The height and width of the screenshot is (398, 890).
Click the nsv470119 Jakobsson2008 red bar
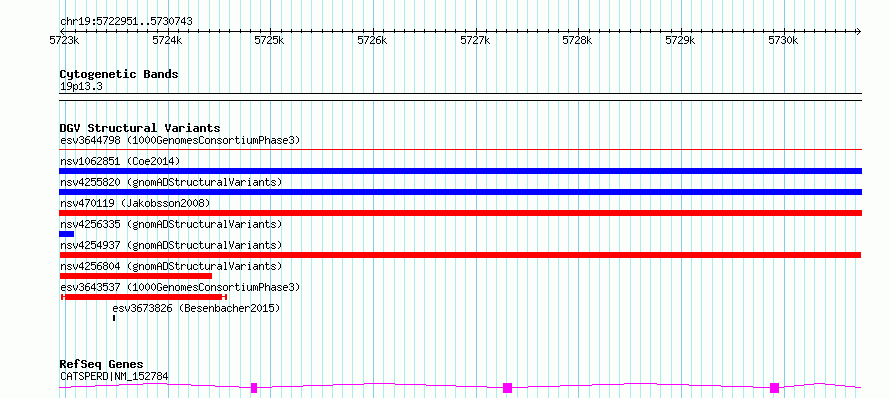coord(460,213)
